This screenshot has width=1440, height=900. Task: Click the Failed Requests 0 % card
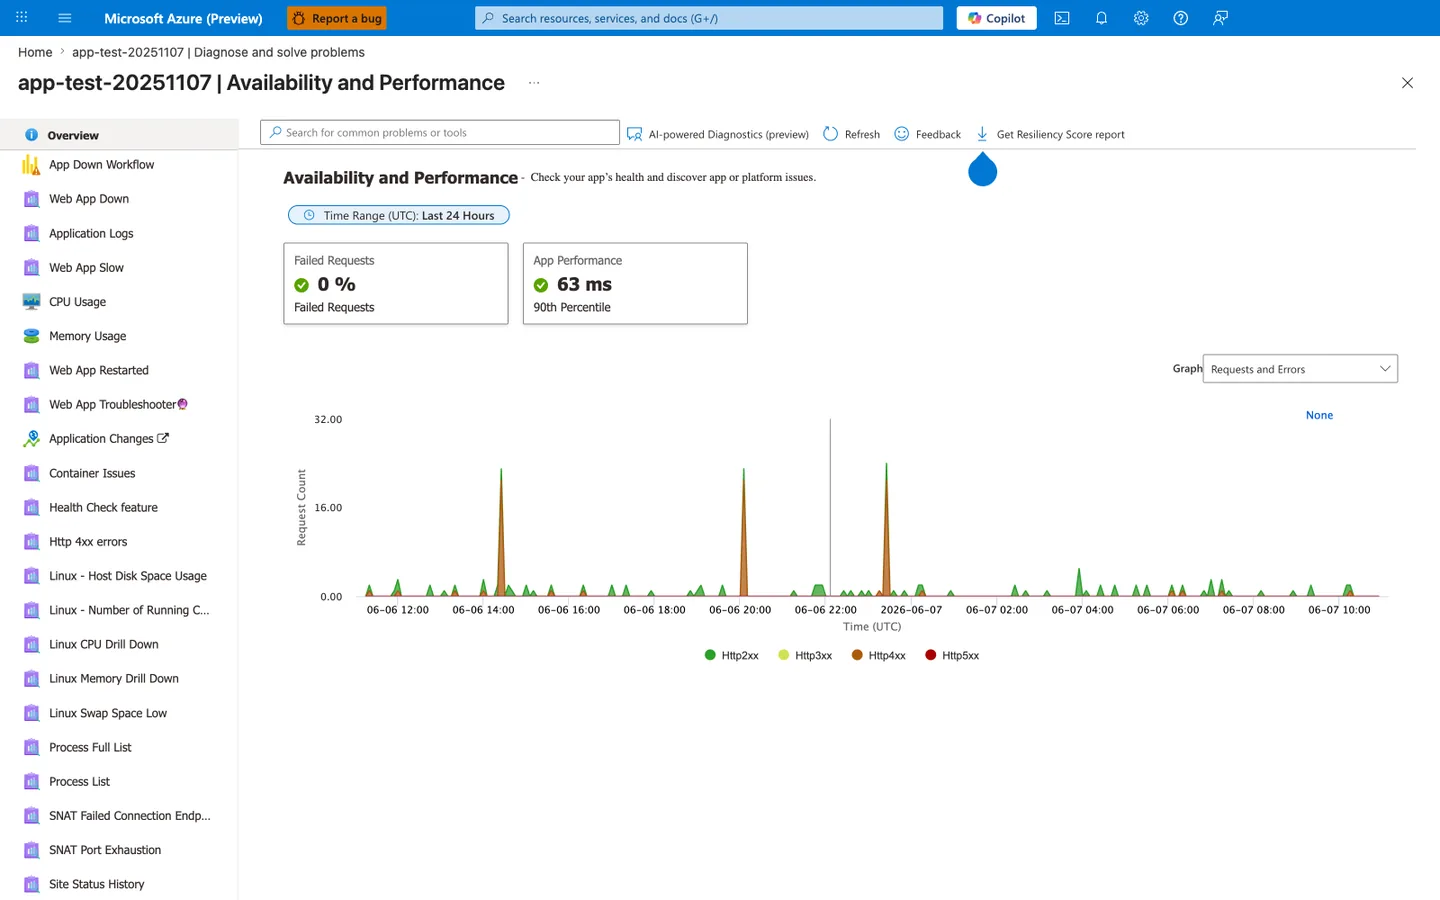pyautogui.click(x=396, y=283)
